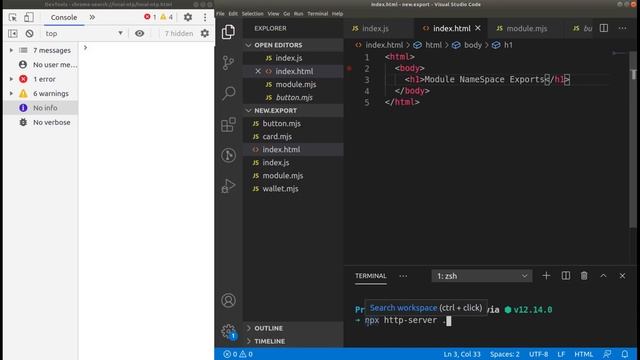Close the terminal panel
The width and height of the screenshot is (640, 360).
point(622,276)
